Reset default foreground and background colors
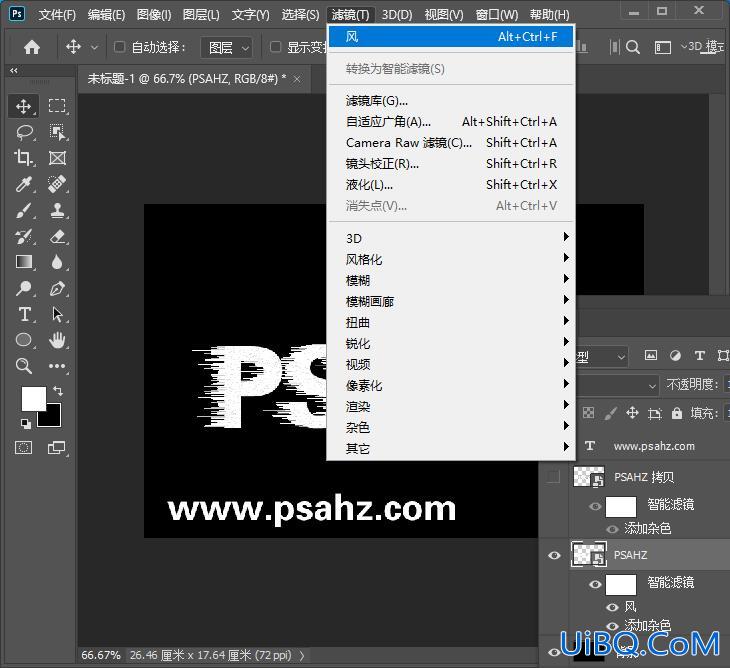This screenshot has width=730, height=668. pyautogui.click(x=26, y=424)
